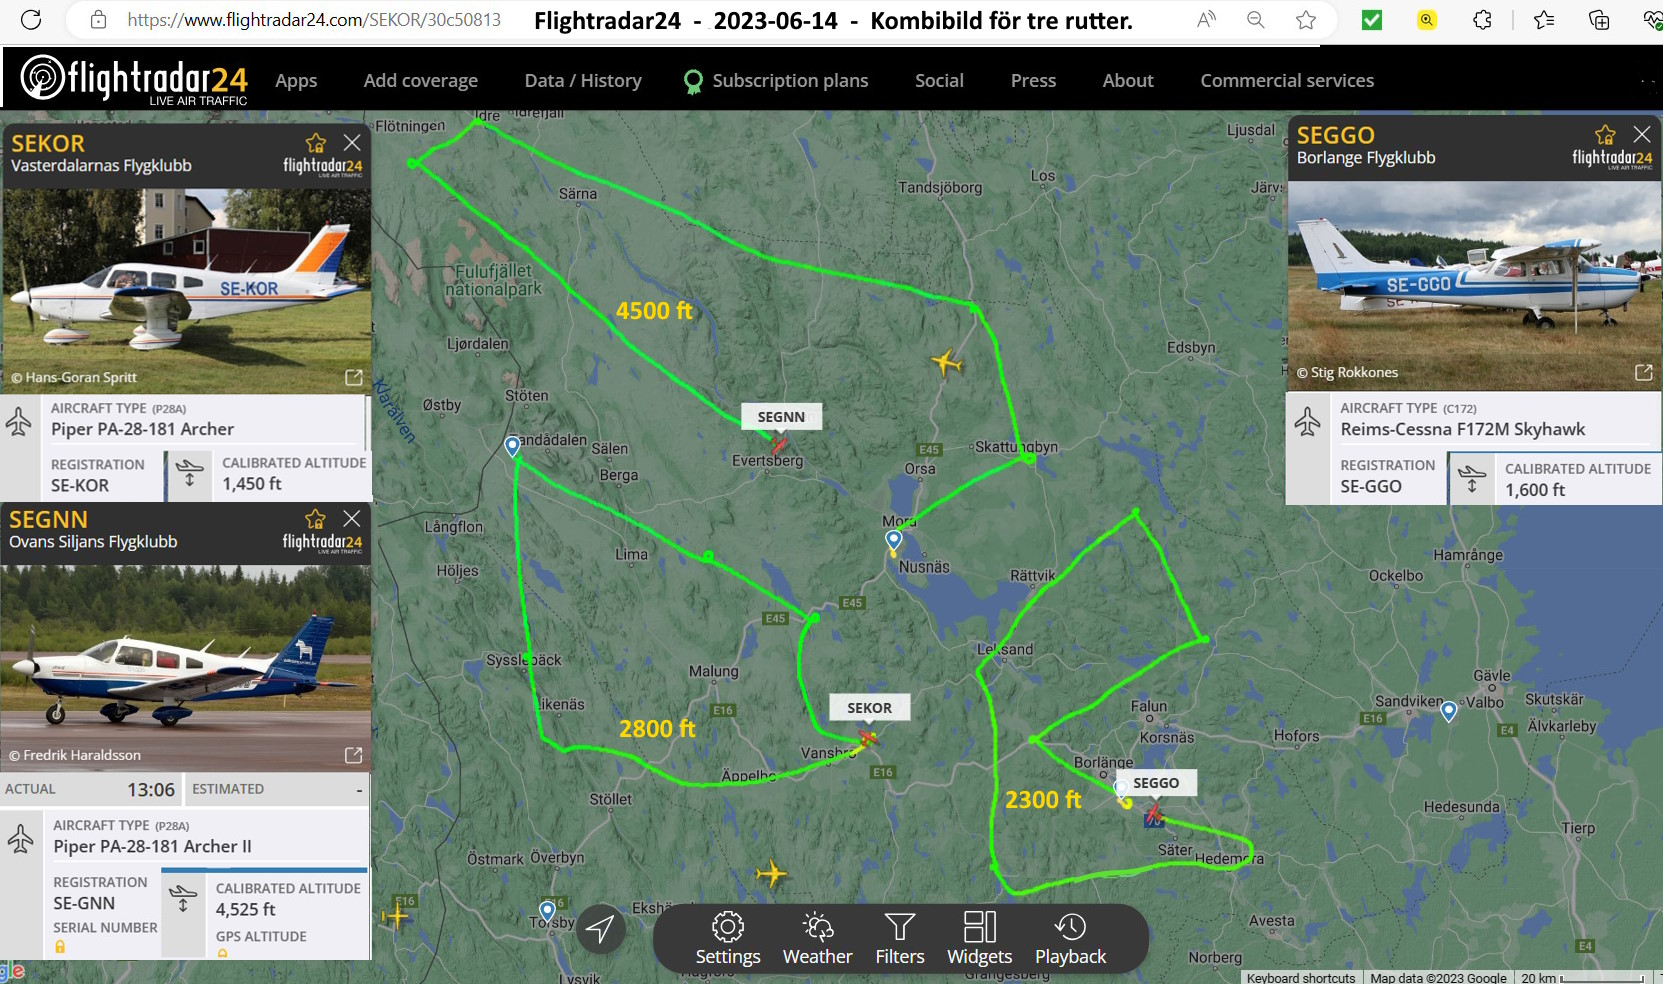The width and height of the screenshot is (1663, 984).
Task: Open the Filters funnel tool
Action: pyautogui.click(x=899, y=939)
